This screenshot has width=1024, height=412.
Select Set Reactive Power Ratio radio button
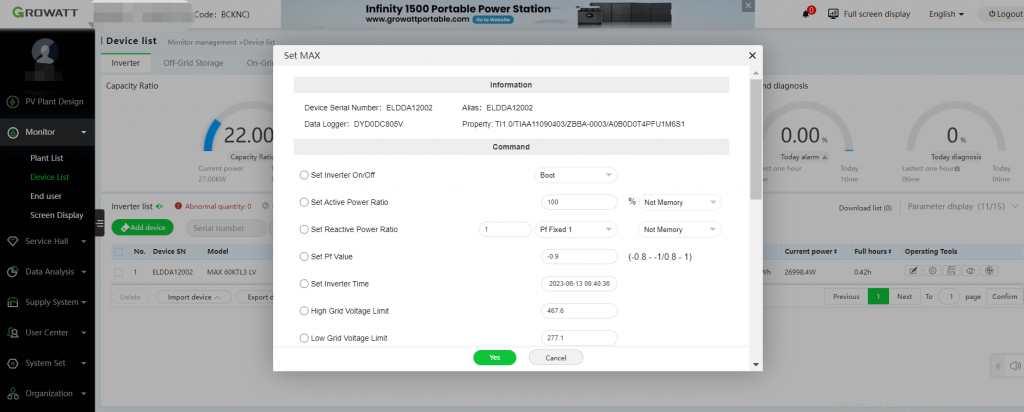tap(304, 229)
